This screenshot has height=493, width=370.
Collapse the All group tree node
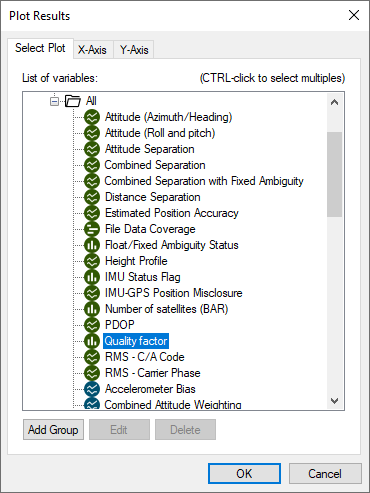pyautogui.click(x=54, y=101)
